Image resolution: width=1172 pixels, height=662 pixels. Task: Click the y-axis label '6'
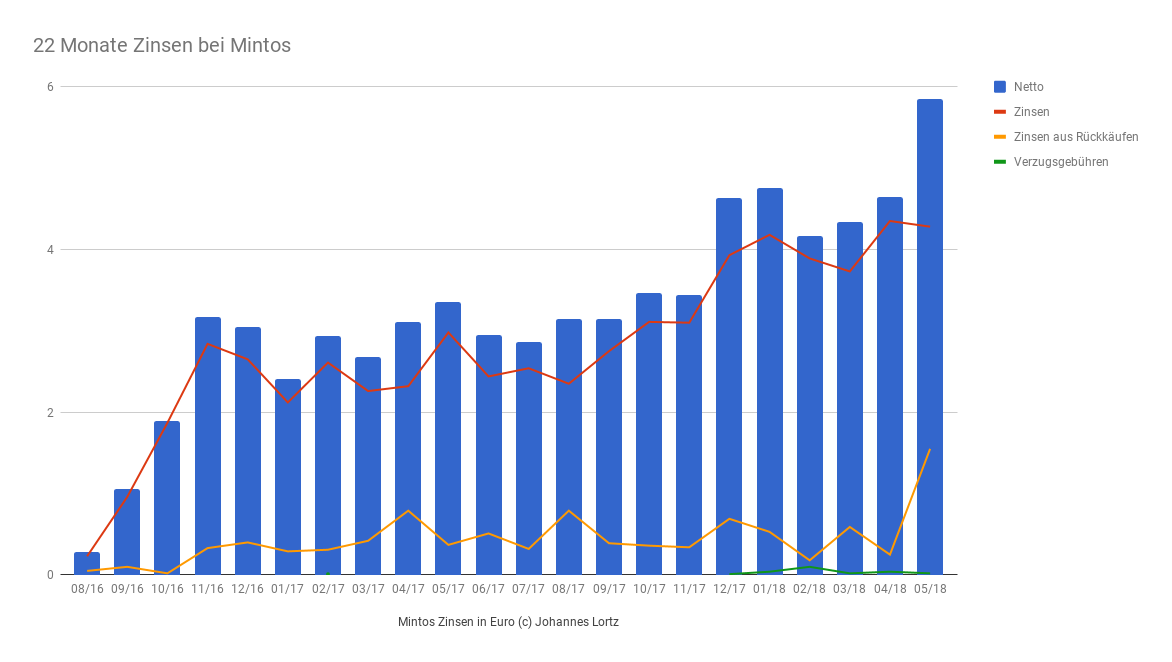coord(50,87)
